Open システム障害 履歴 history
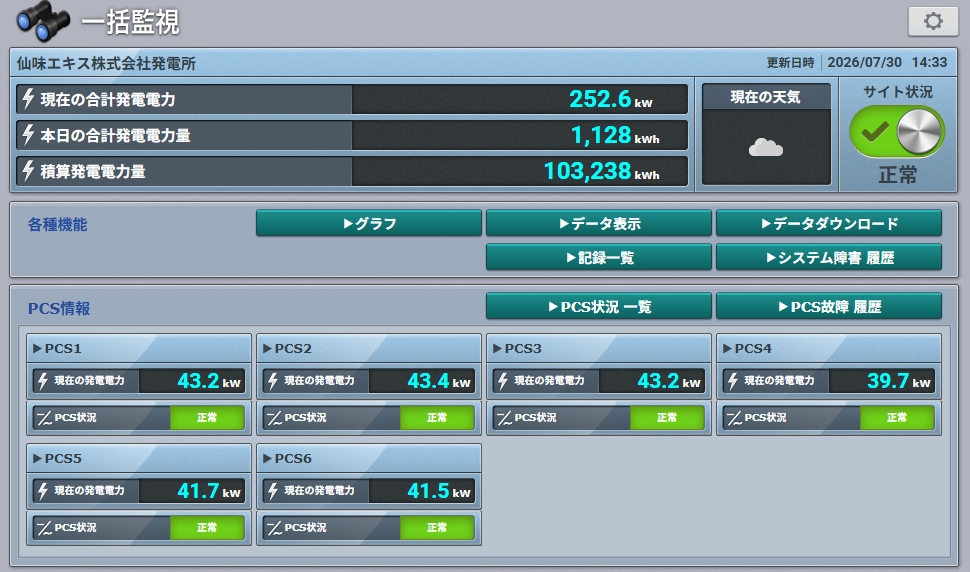 [x=829, y=257]
